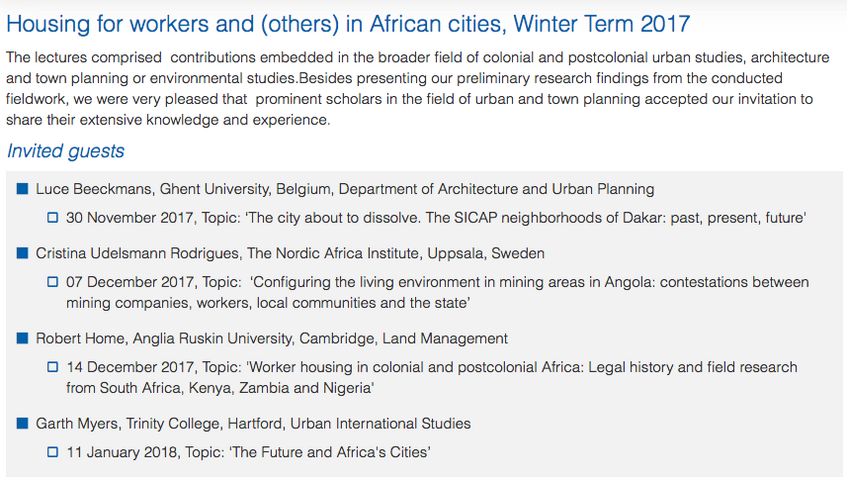Click 'The Future and Africa's Cities' topic
Image resolution: width=847 pixels, height=481 pixels.
(330, 452)
